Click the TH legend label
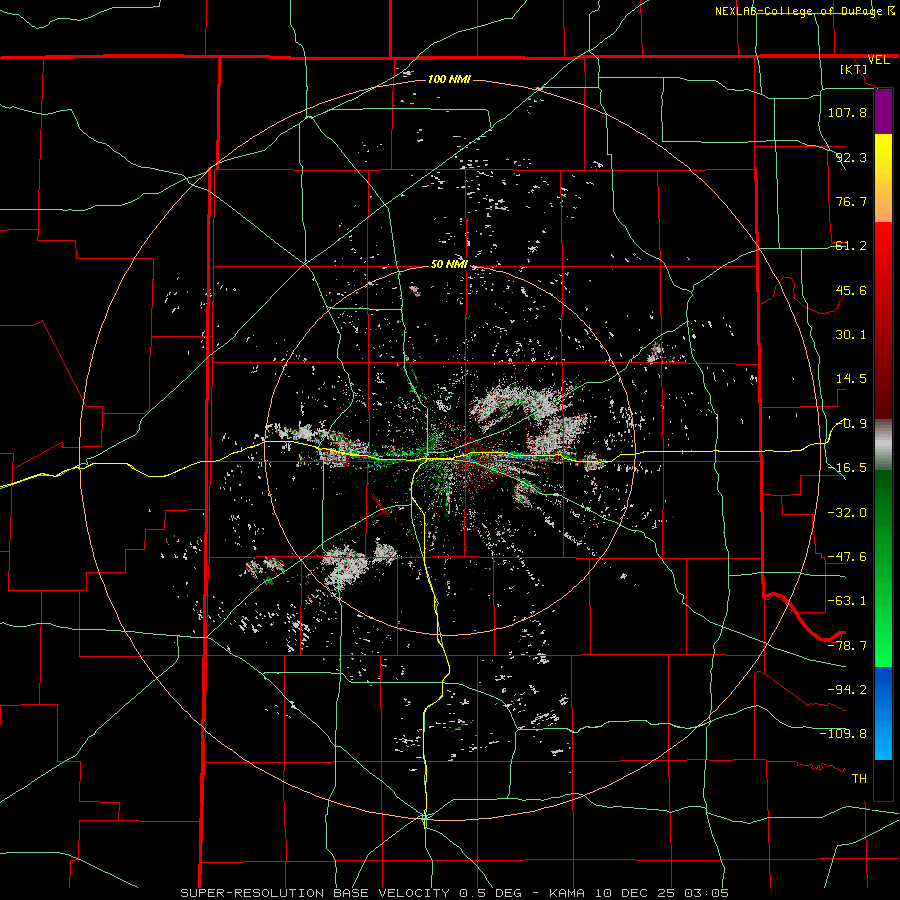 click(859, 778)
